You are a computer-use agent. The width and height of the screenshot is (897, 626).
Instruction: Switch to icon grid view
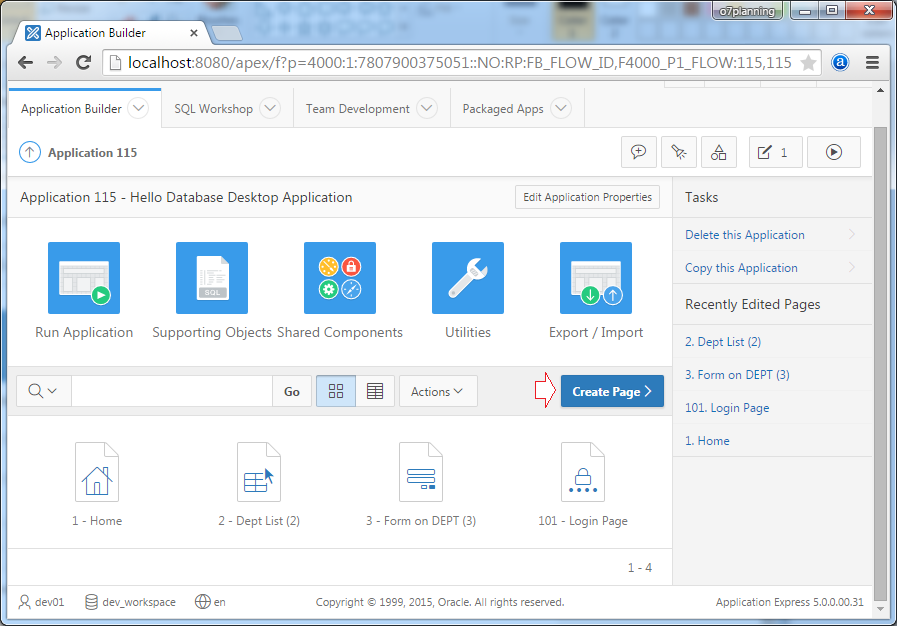tap(336, 391)
